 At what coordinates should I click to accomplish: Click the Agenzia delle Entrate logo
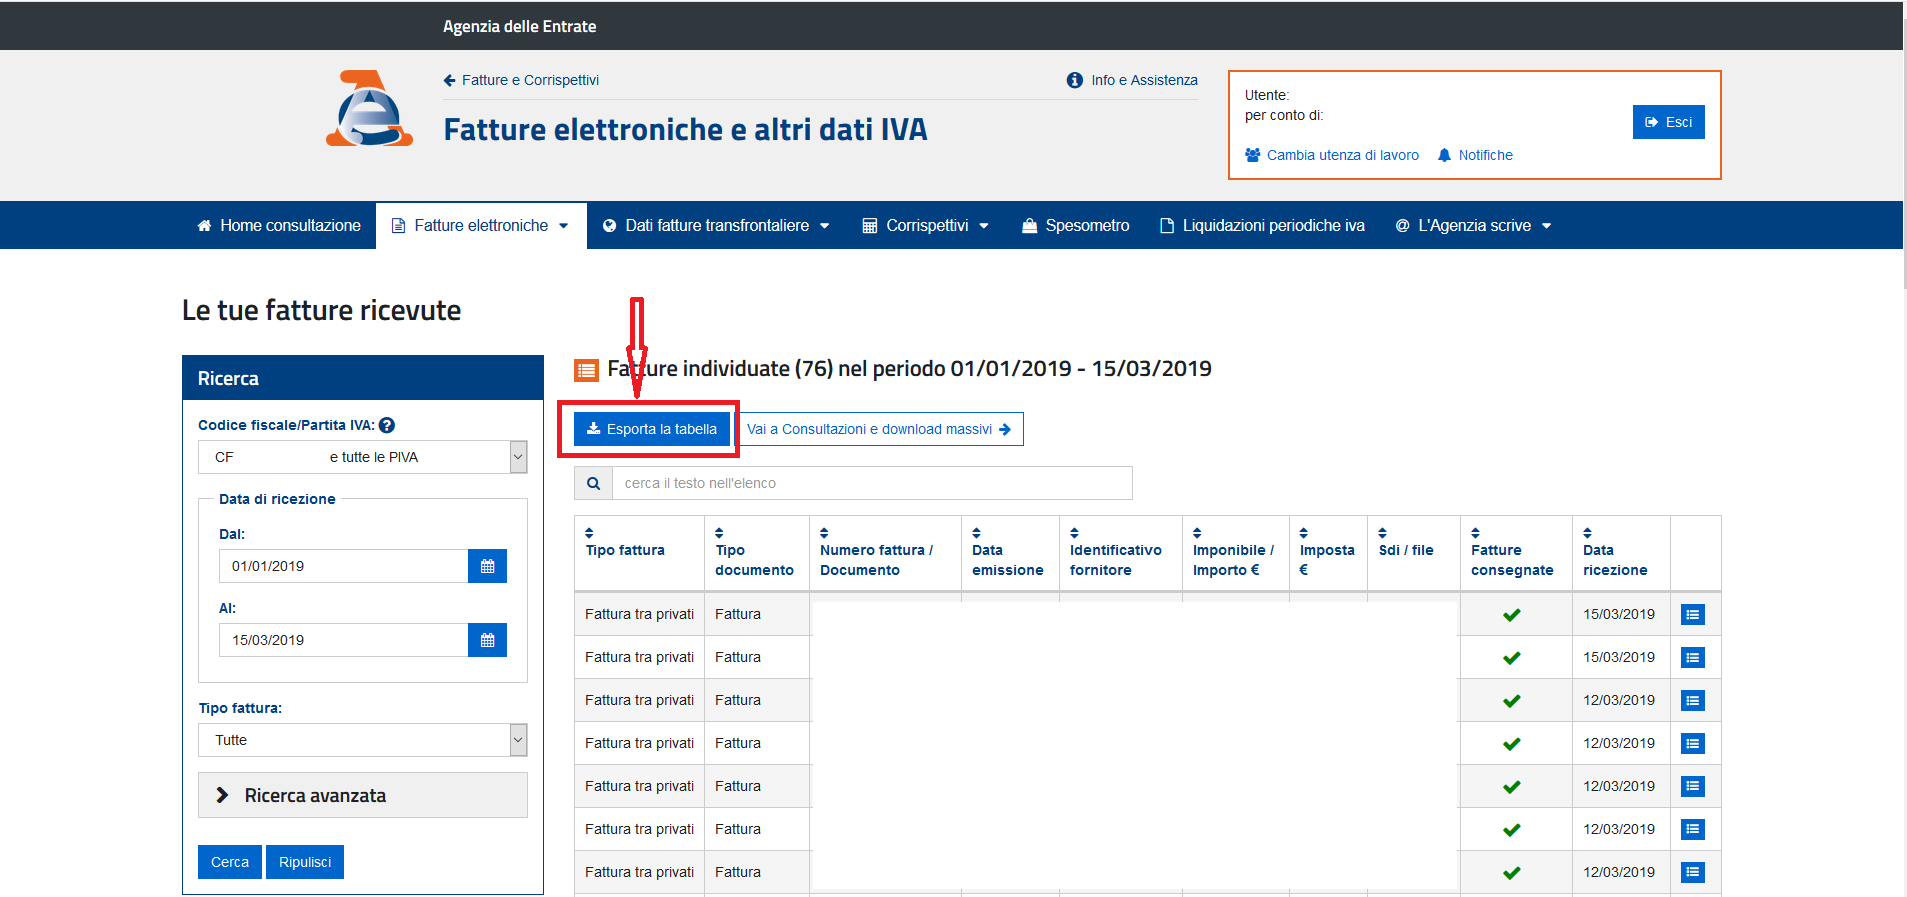(x=369, y=109)
